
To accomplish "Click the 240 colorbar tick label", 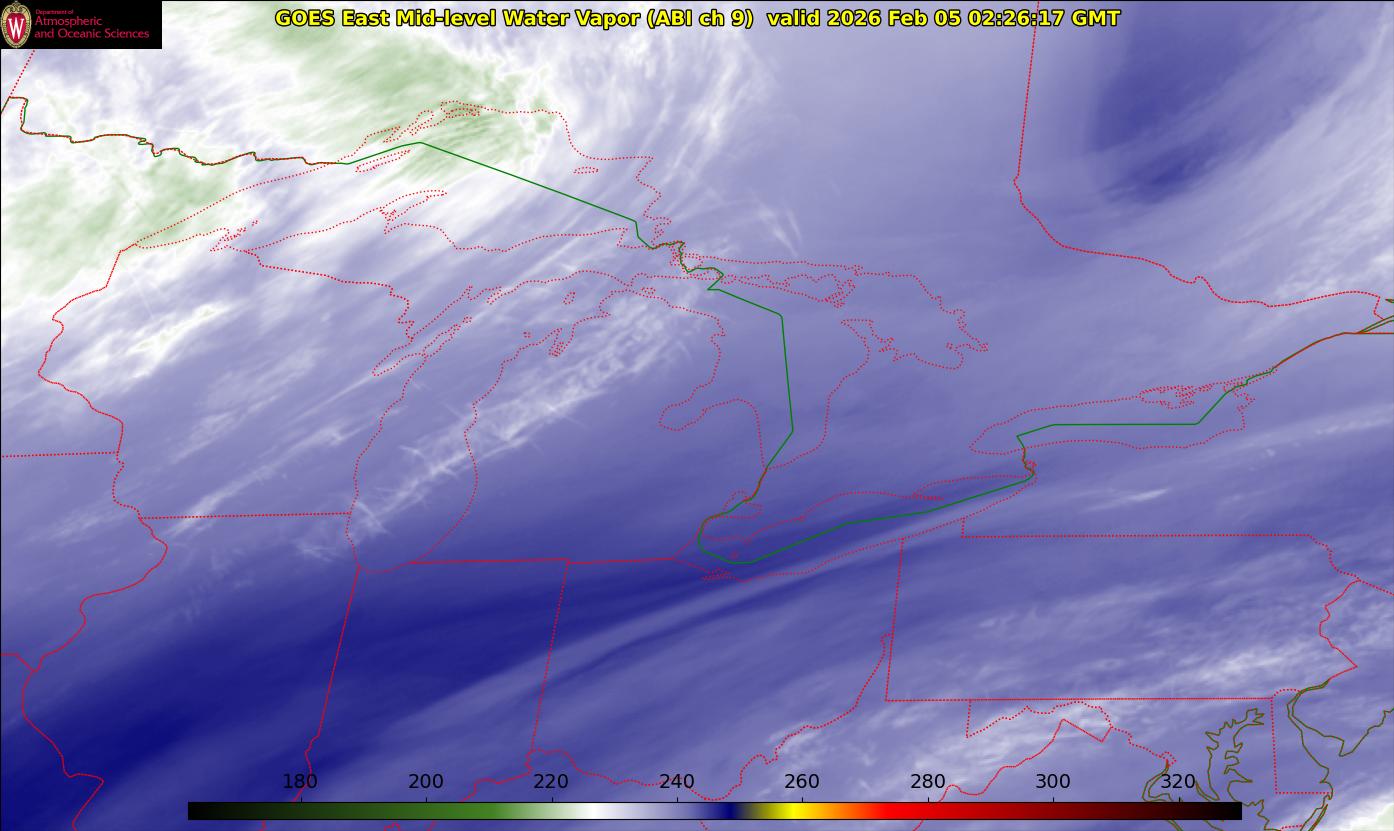I will [x=677, y=781].
